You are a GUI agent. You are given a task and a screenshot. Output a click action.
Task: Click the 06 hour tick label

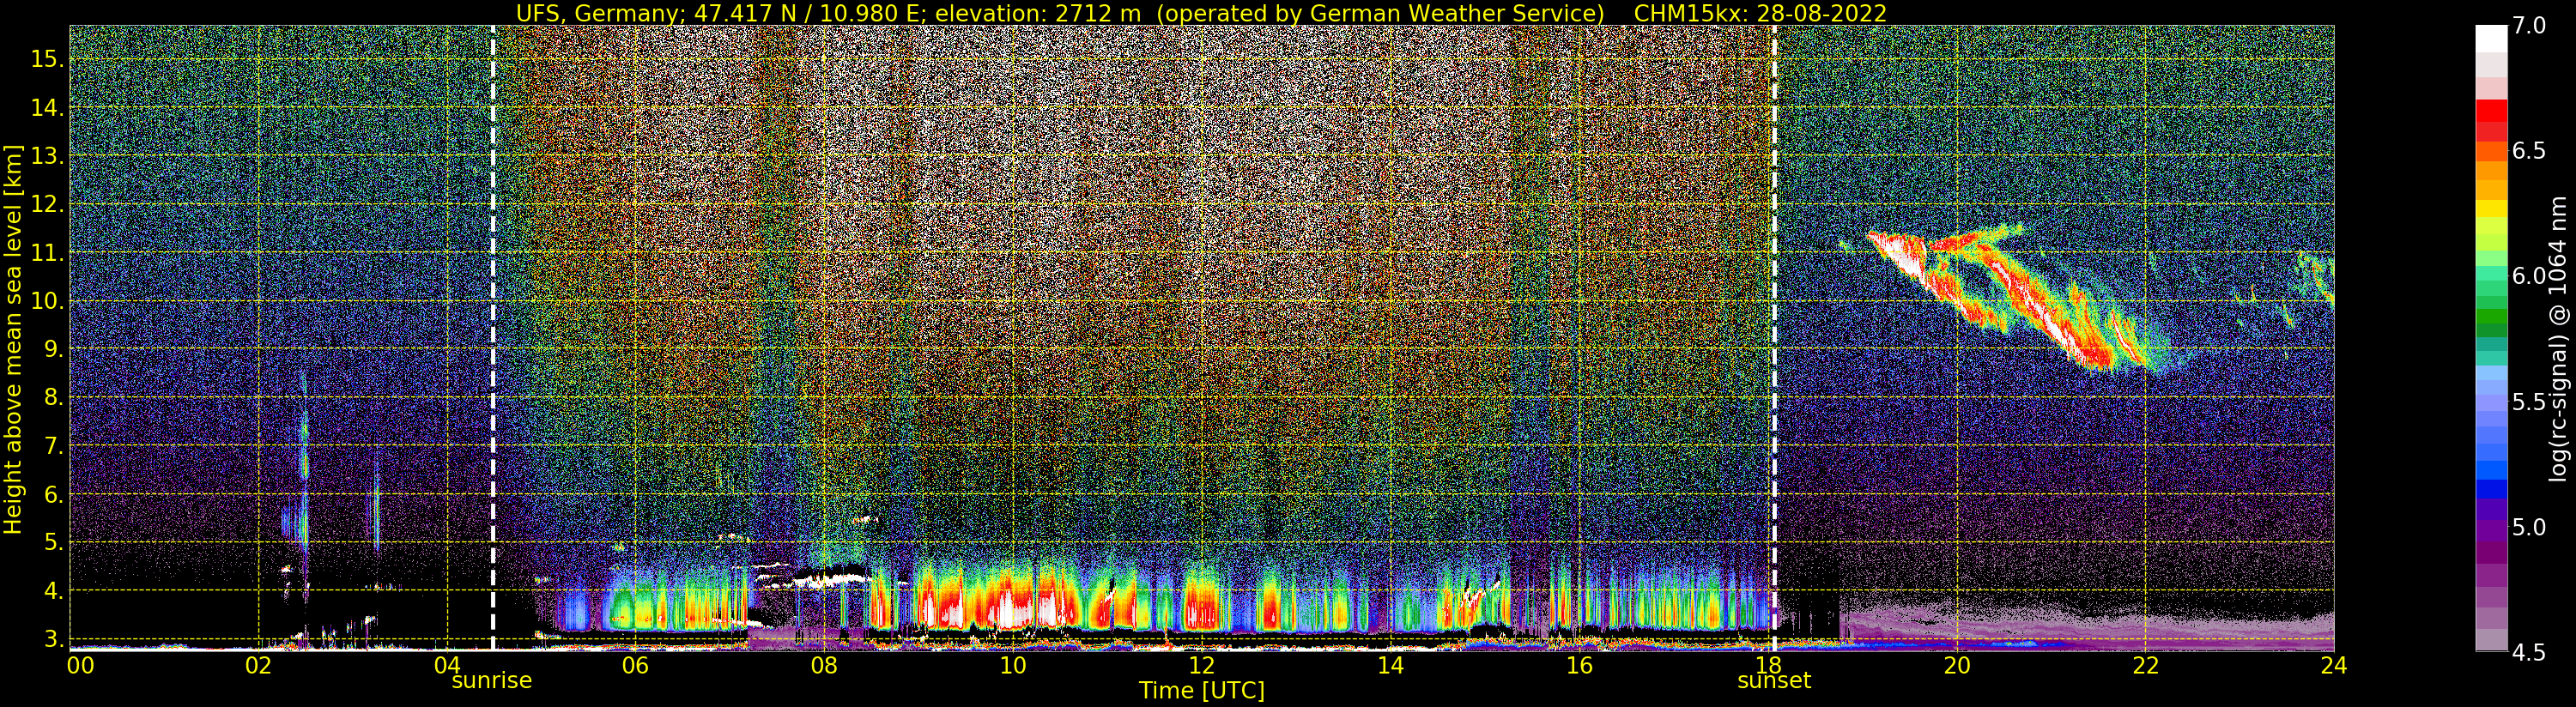[636, 666]
